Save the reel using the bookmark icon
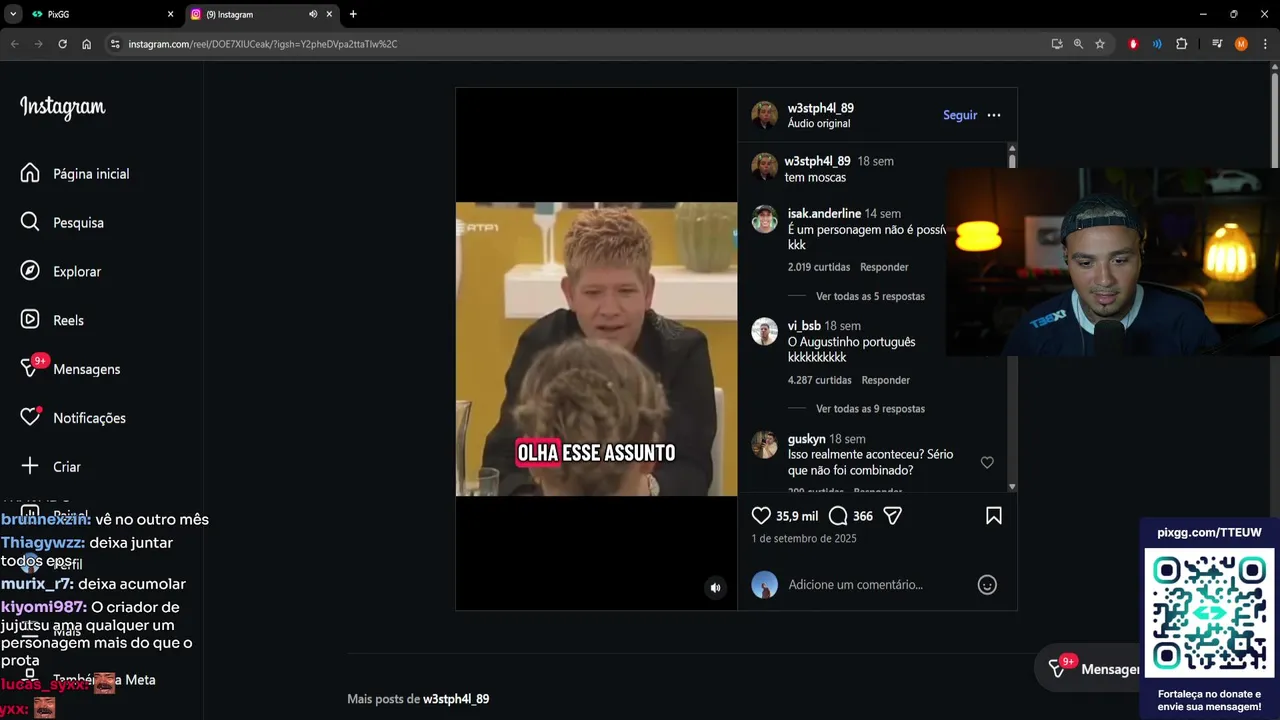1280x720 pixels. tap(994, 516)
